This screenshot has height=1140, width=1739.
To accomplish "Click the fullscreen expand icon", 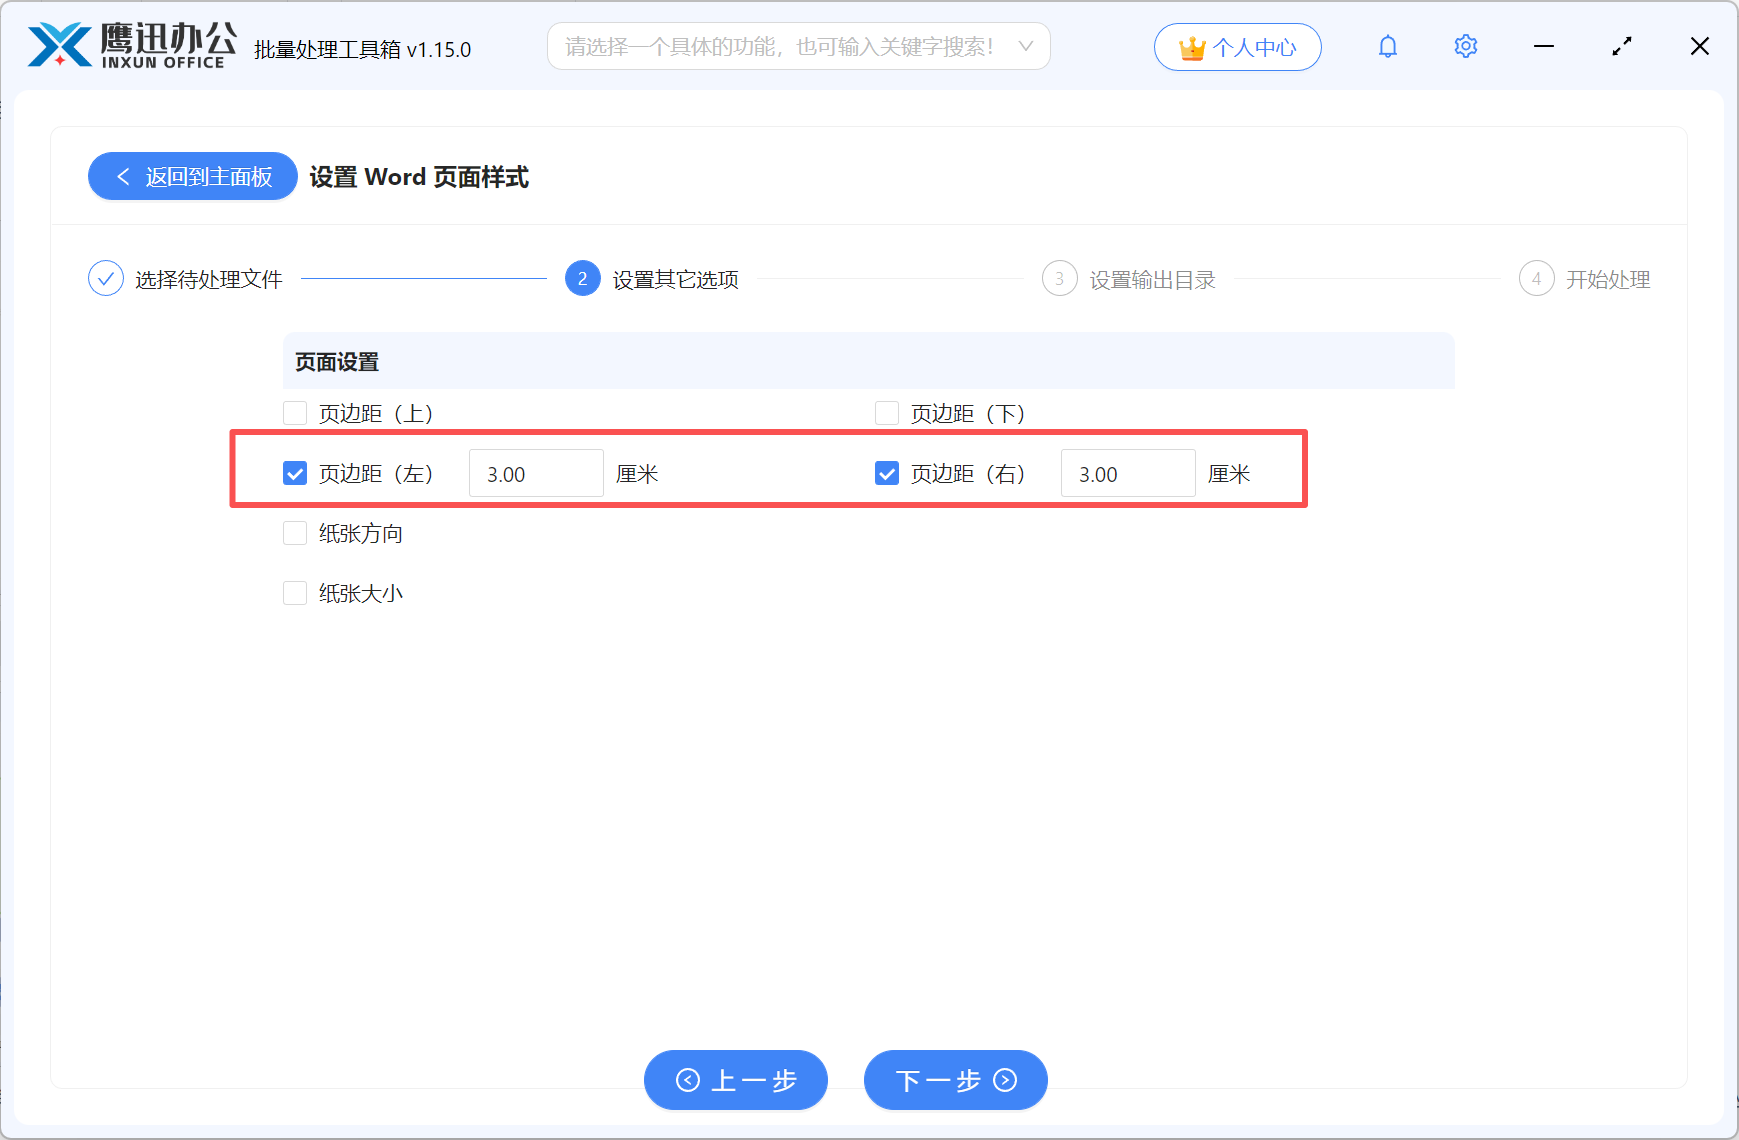I will tap(1622, 46).
